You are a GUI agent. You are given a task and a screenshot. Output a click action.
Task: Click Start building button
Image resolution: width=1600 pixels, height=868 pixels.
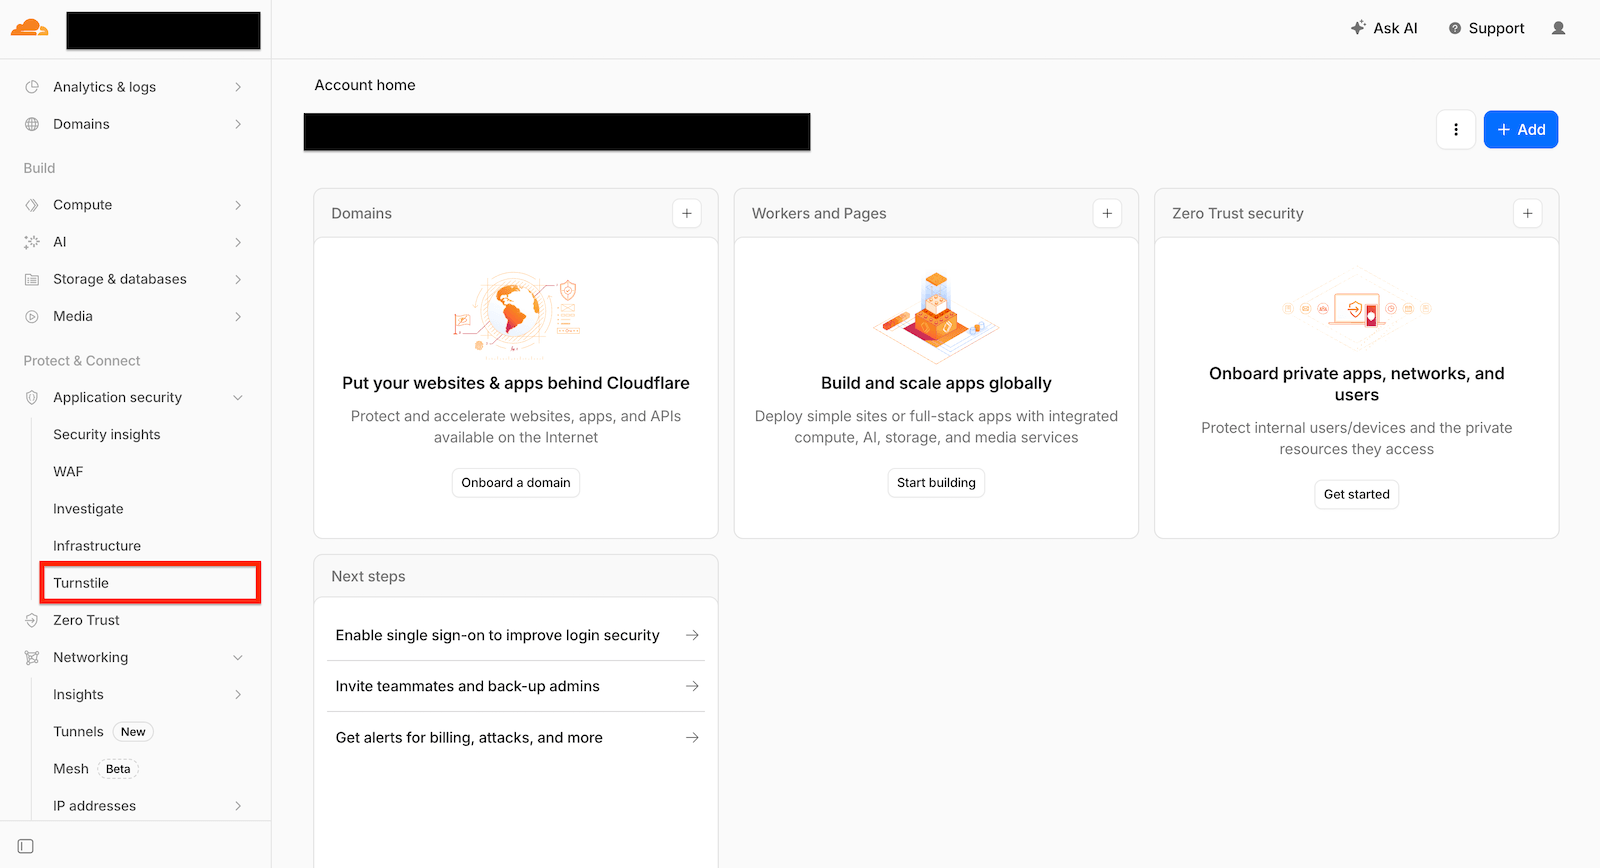point(936,482)
